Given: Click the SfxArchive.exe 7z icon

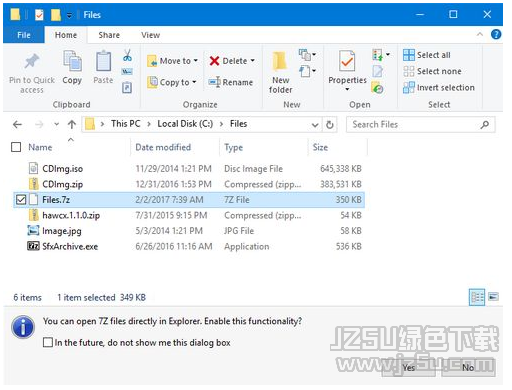Looking at the screenshot, I should point(33,246).
